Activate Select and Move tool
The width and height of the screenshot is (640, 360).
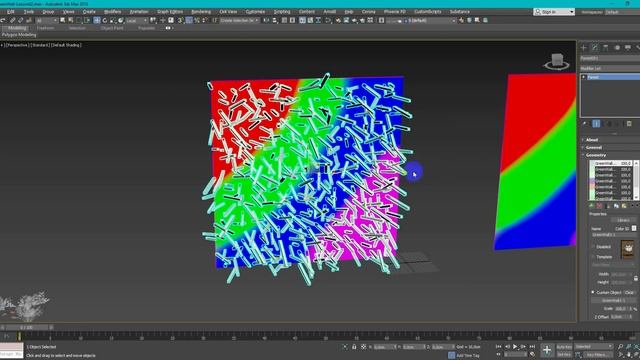pos(97,20)
